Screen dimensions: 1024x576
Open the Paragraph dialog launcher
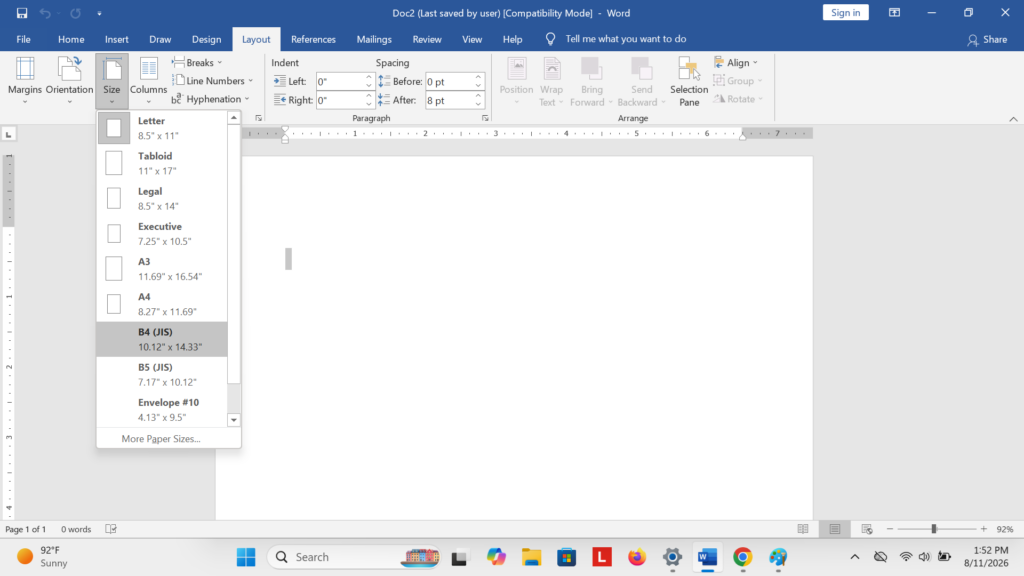point(485,118)
